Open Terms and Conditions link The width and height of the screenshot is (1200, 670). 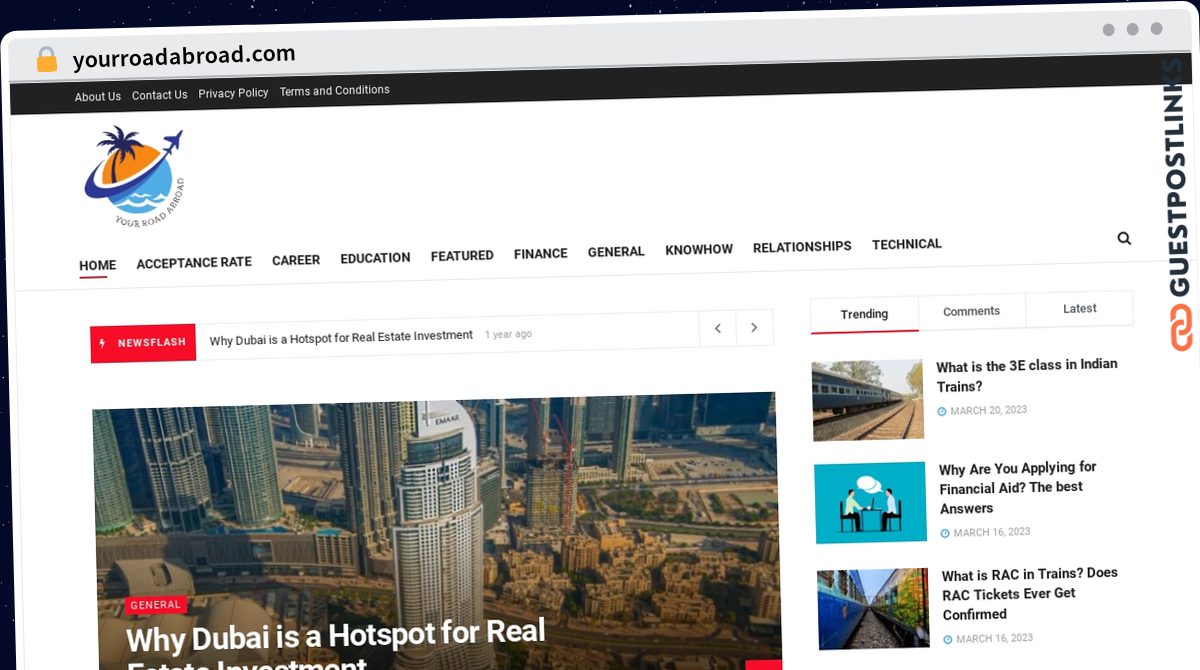click(335, 90)
